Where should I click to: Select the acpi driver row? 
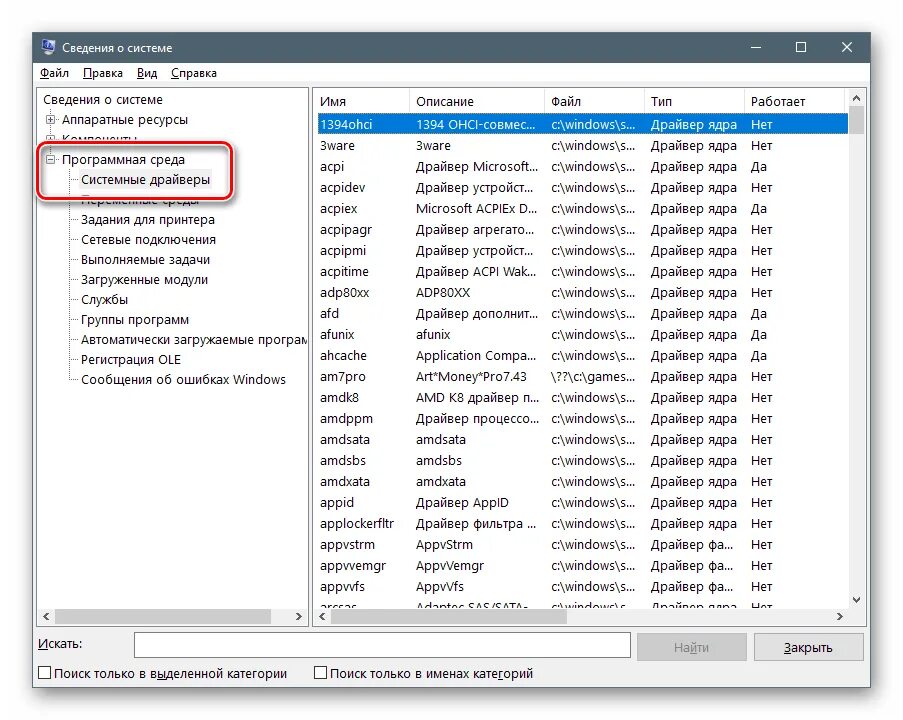coord(582,166)
